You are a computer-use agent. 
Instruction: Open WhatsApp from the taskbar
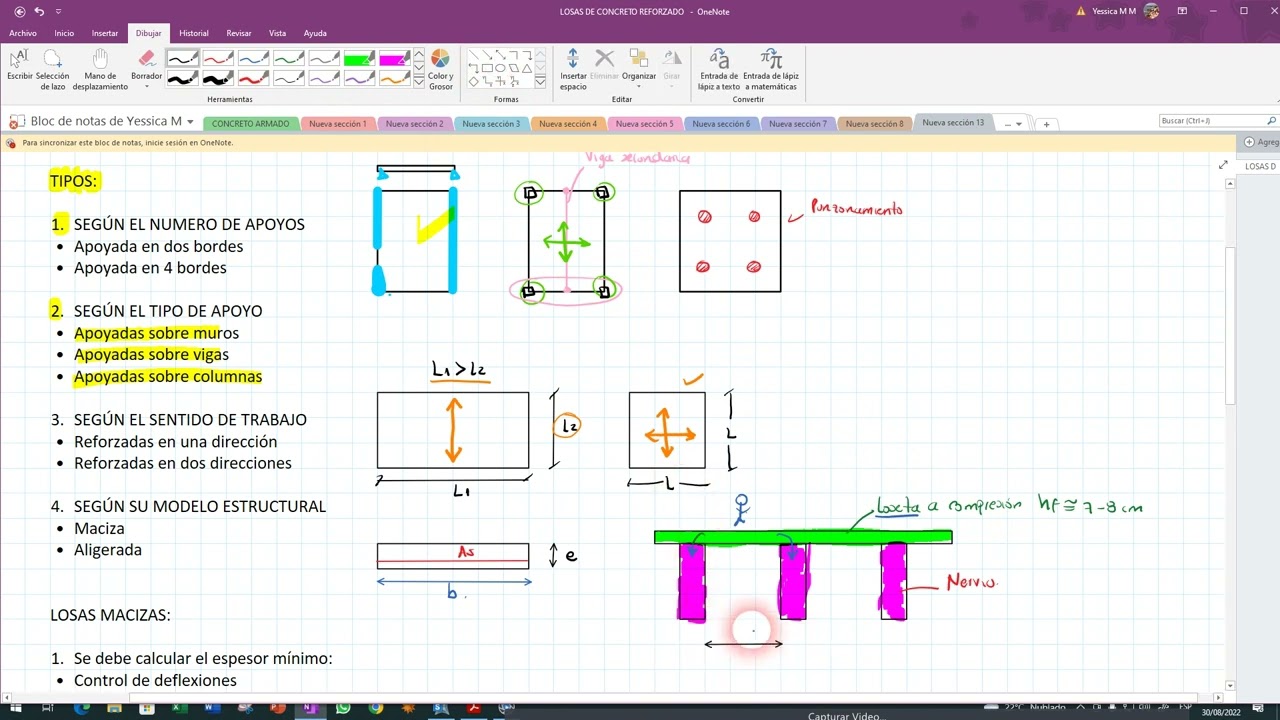click(x=344, y=708)
